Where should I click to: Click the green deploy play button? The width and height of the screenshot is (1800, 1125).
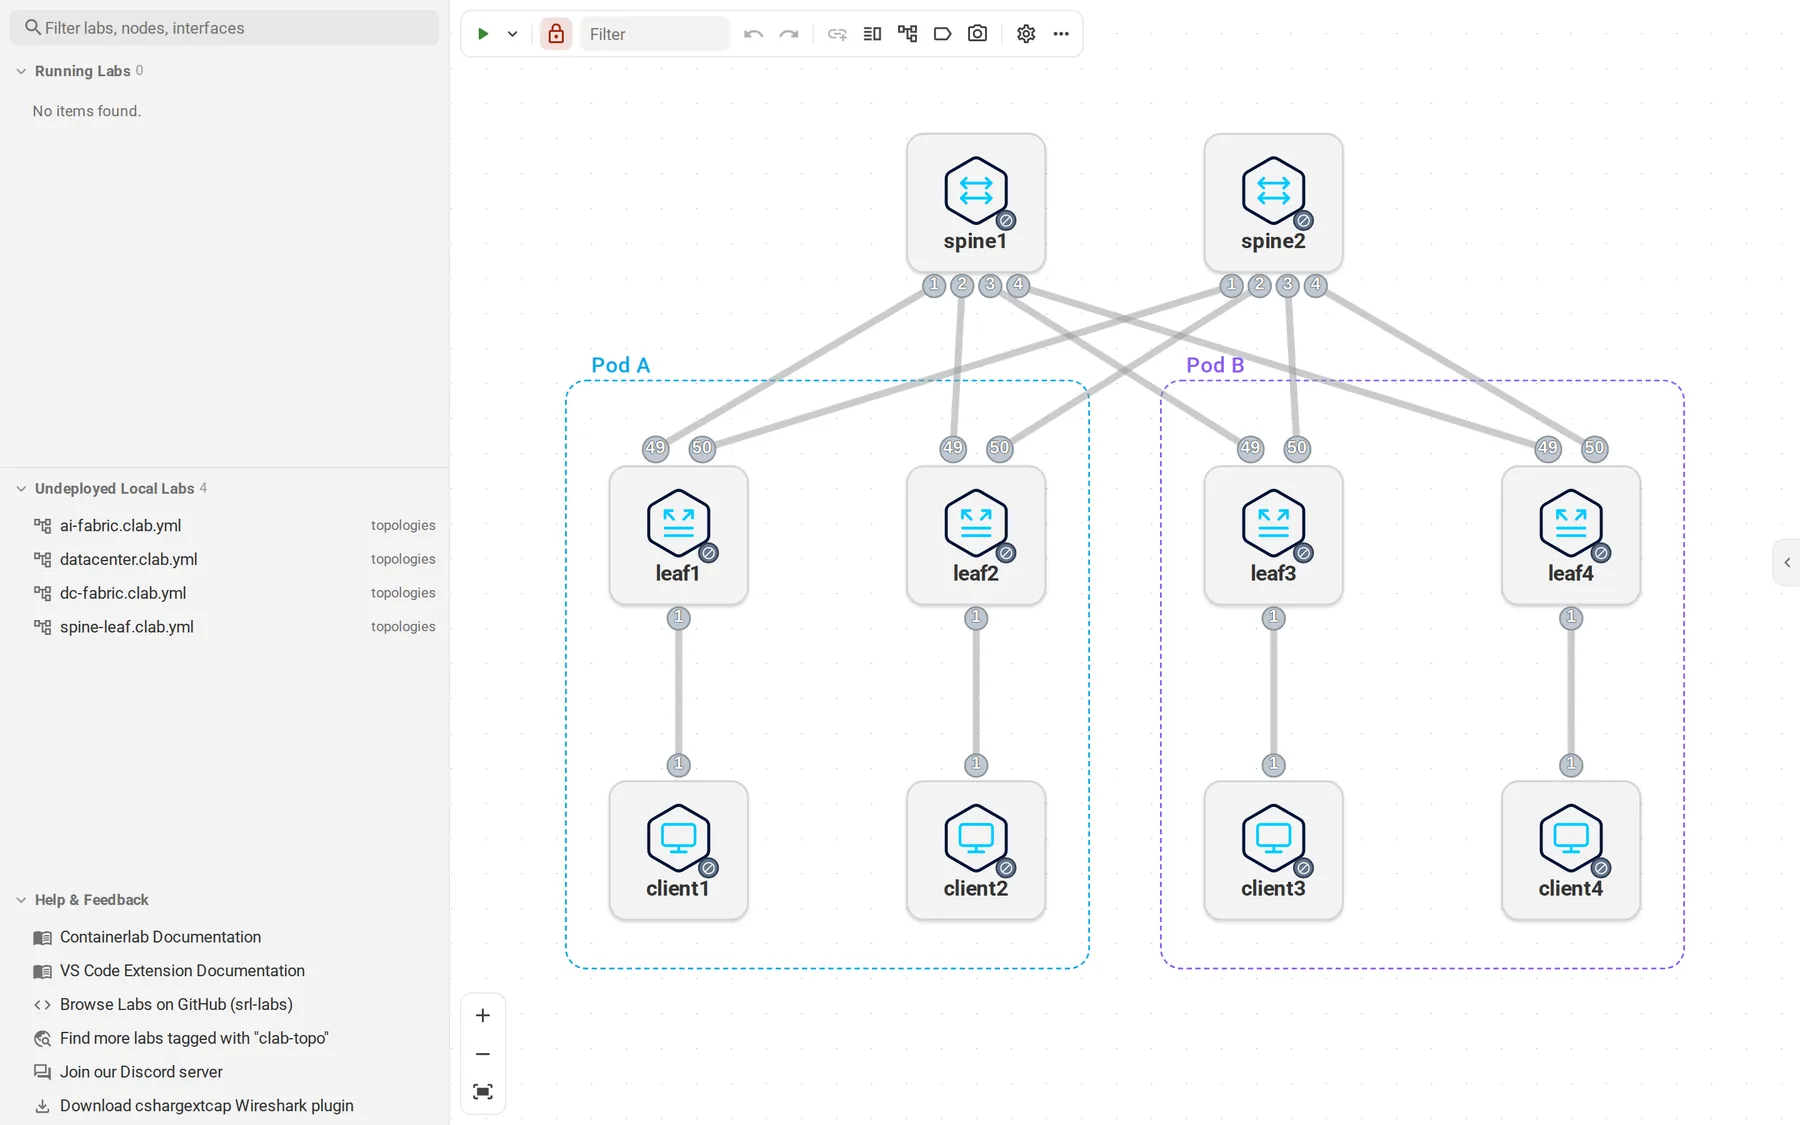(483, 34)
